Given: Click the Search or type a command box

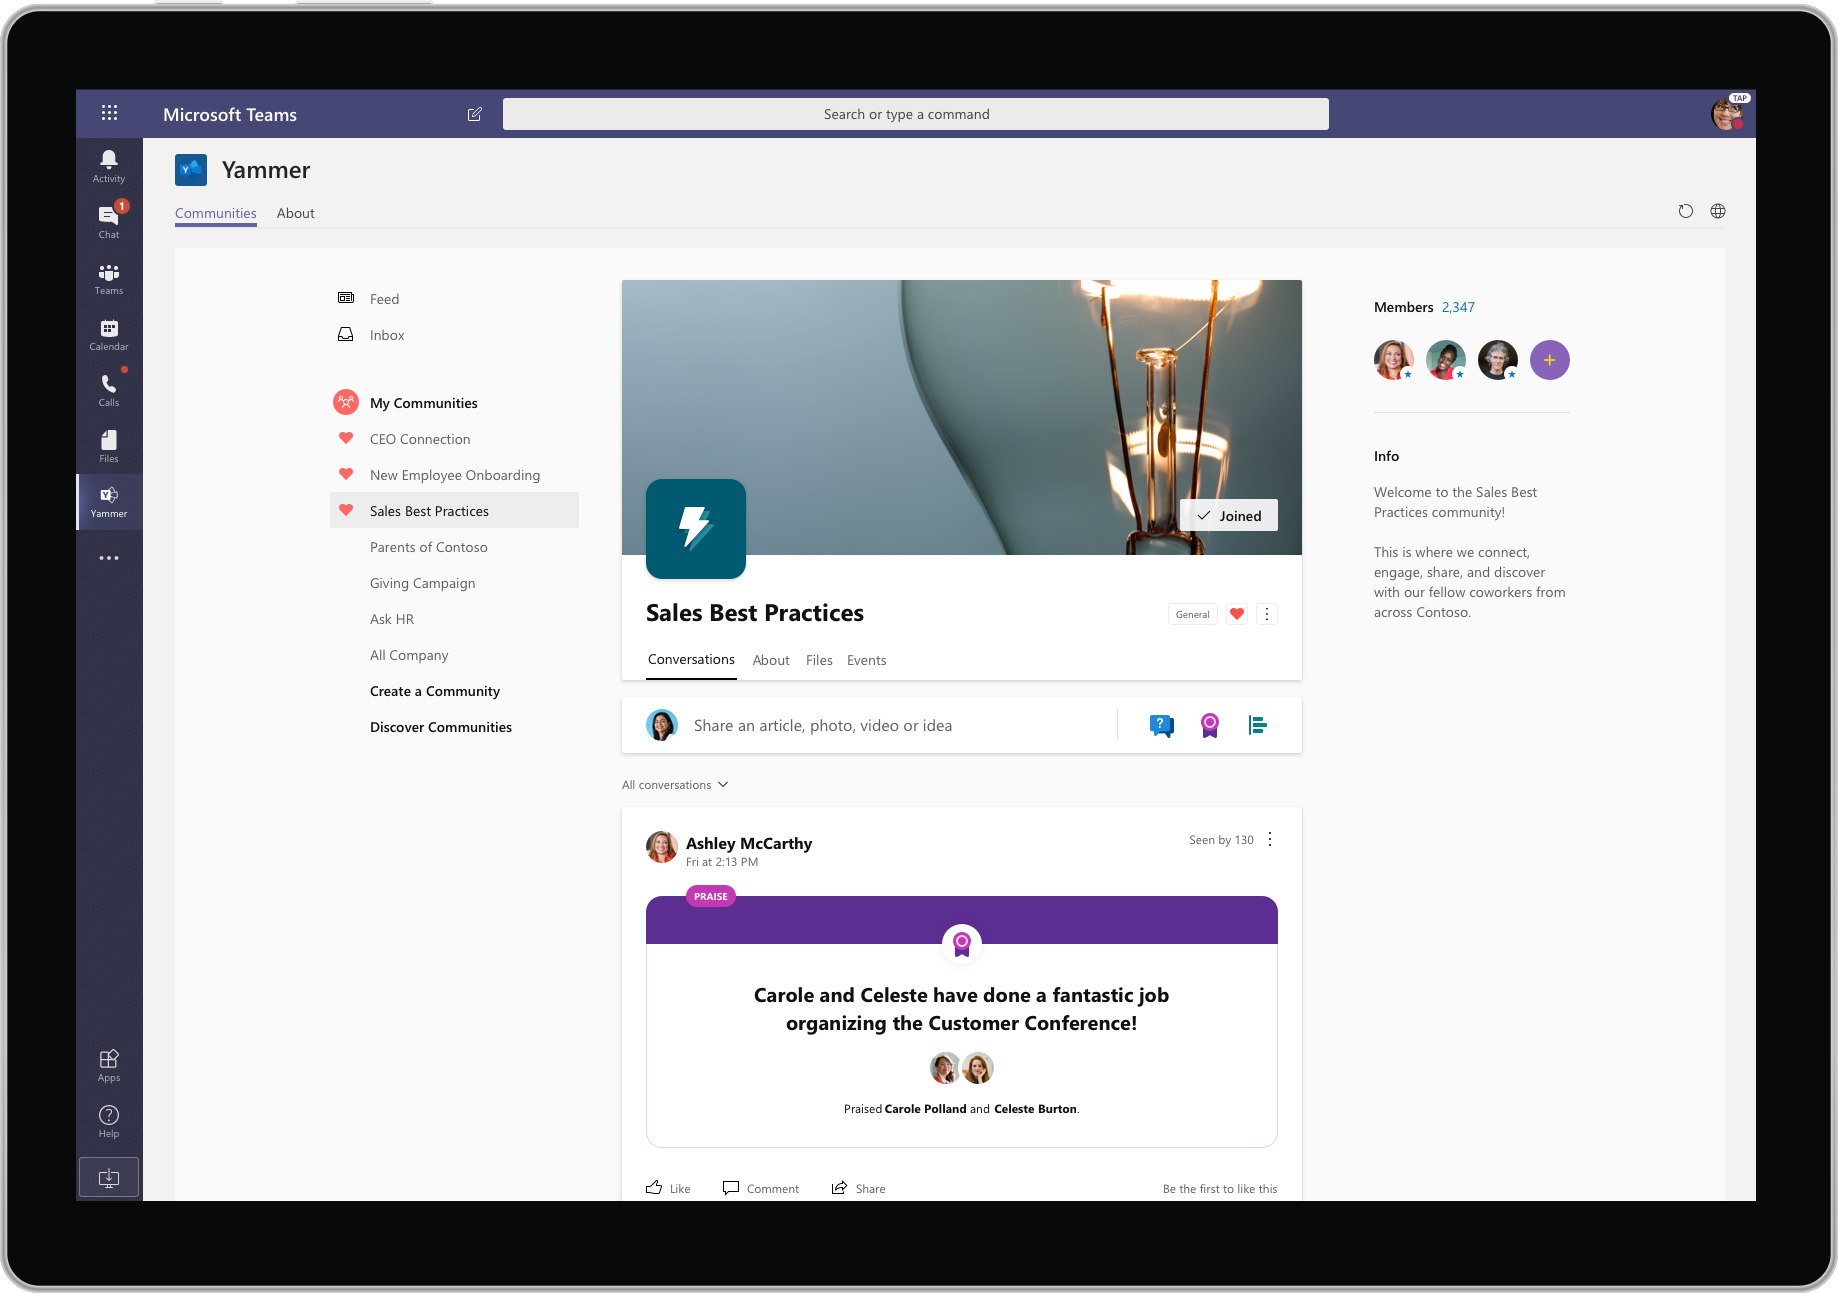Looking at the screenshot, I should [915, 114].
